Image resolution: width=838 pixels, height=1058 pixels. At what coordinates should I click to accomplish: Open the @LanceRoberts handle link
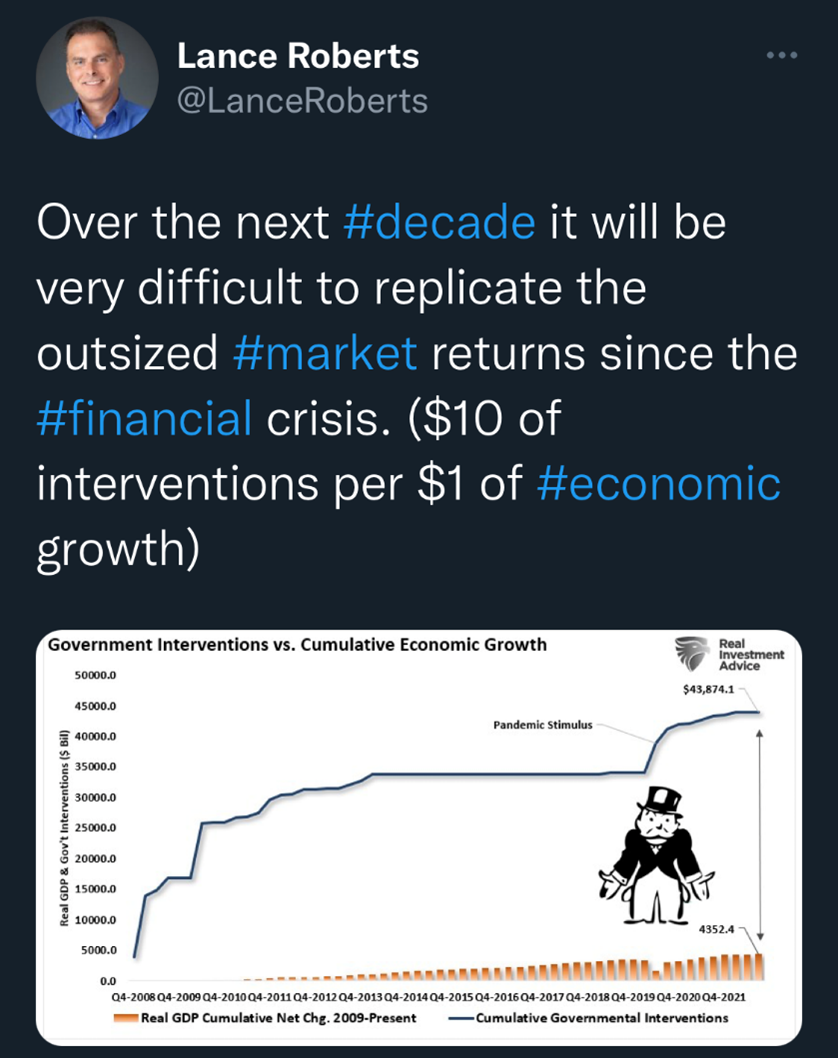[x=302, y=100]
